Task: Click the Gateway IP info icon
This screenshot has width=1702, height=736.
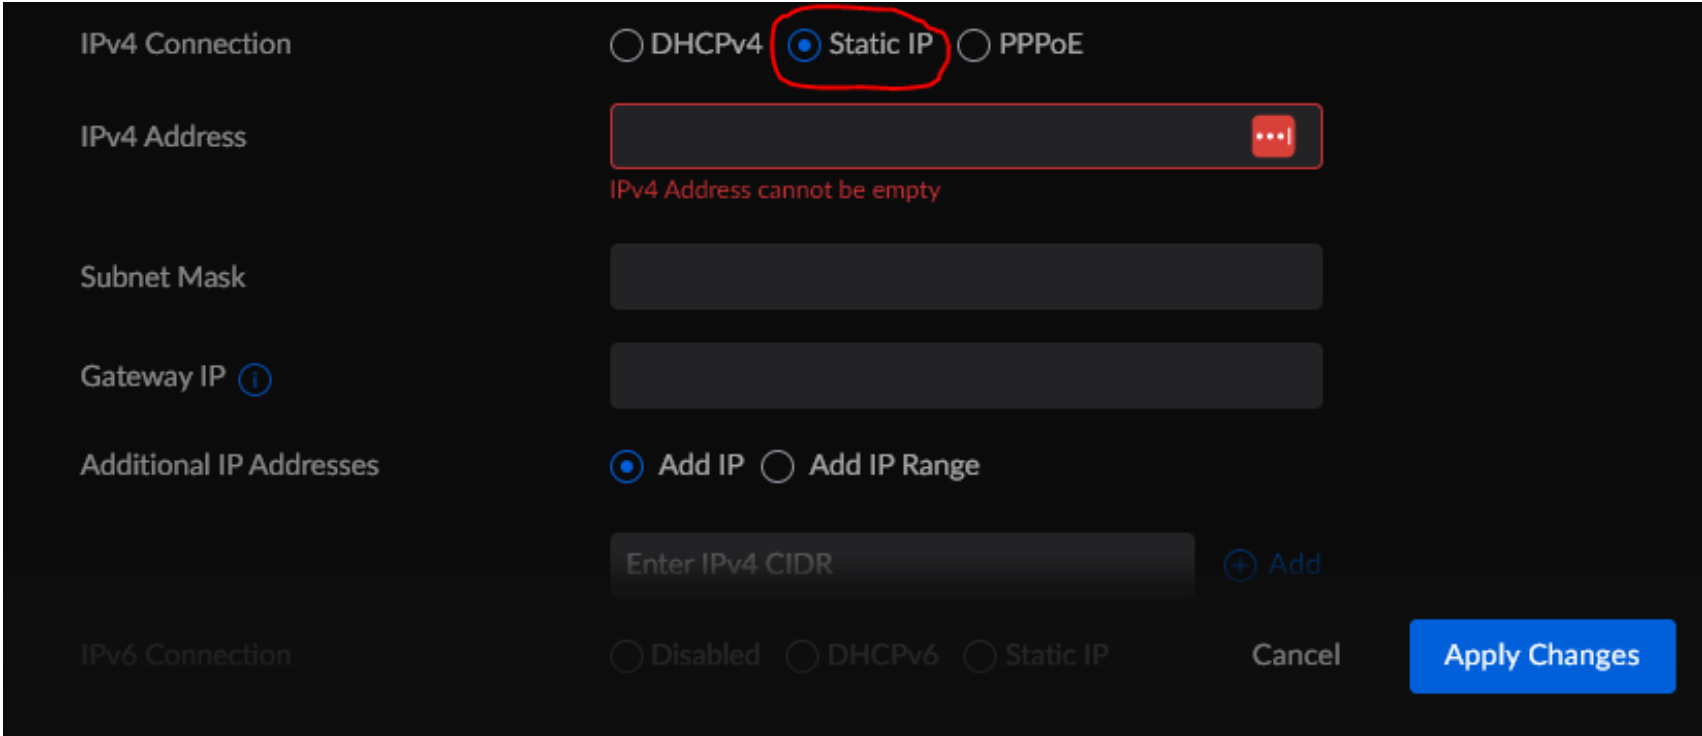Action: (255, 379)
